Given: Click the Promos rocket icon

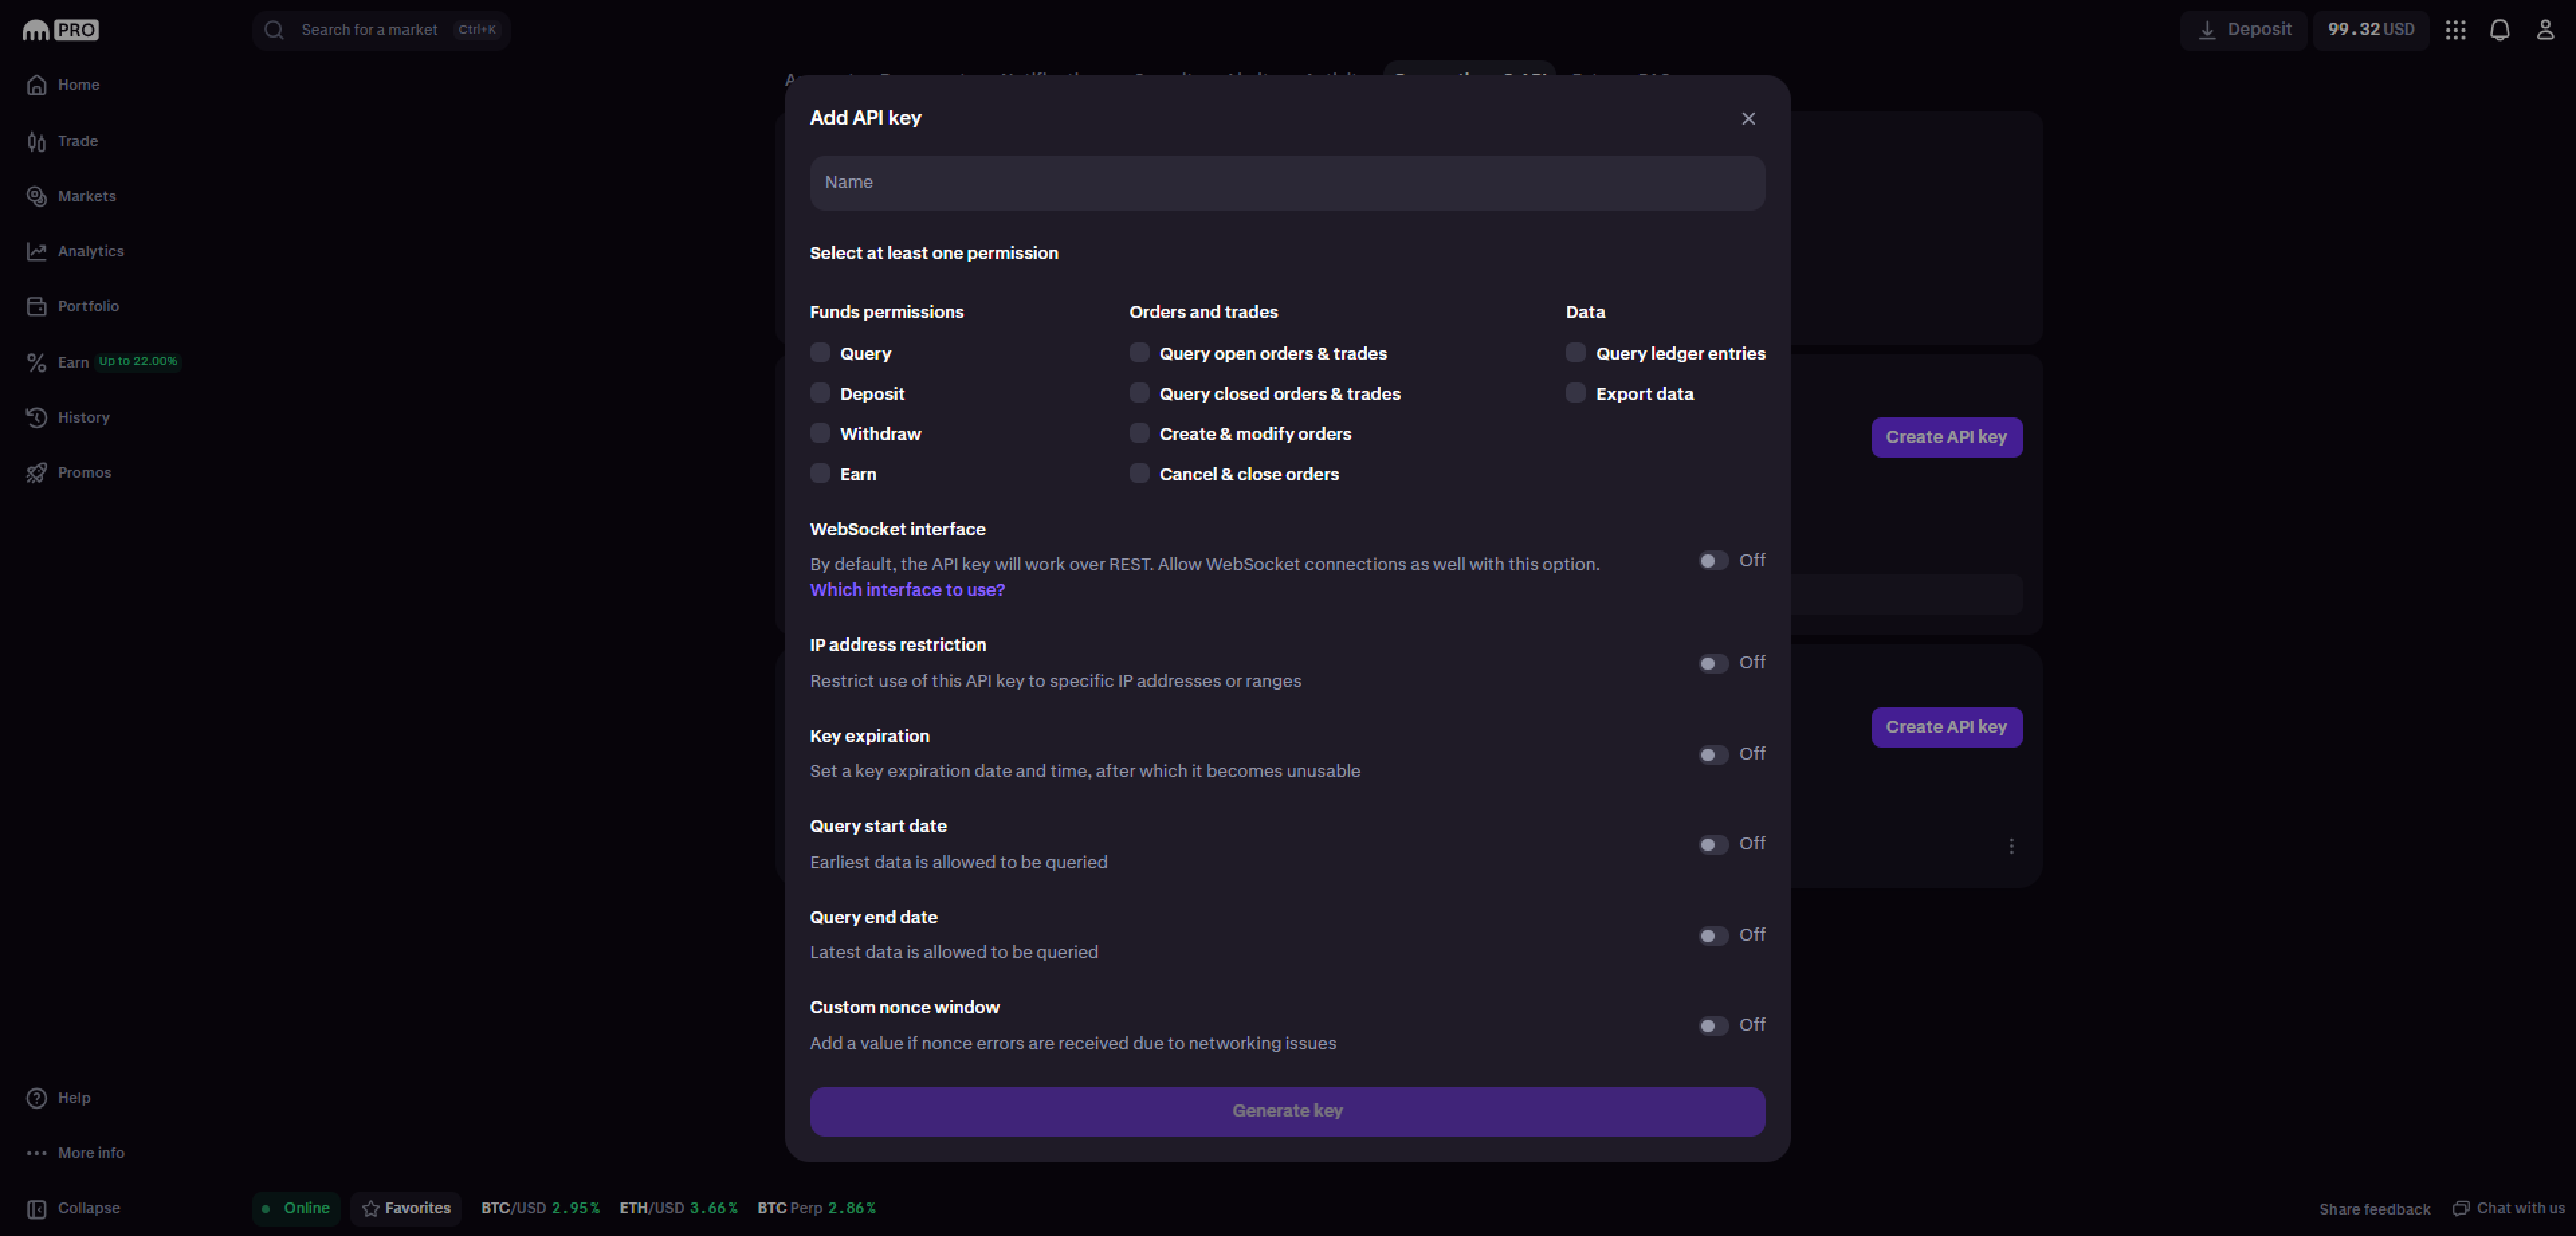Looking at the screenshot, I should (x=37, y=473).
